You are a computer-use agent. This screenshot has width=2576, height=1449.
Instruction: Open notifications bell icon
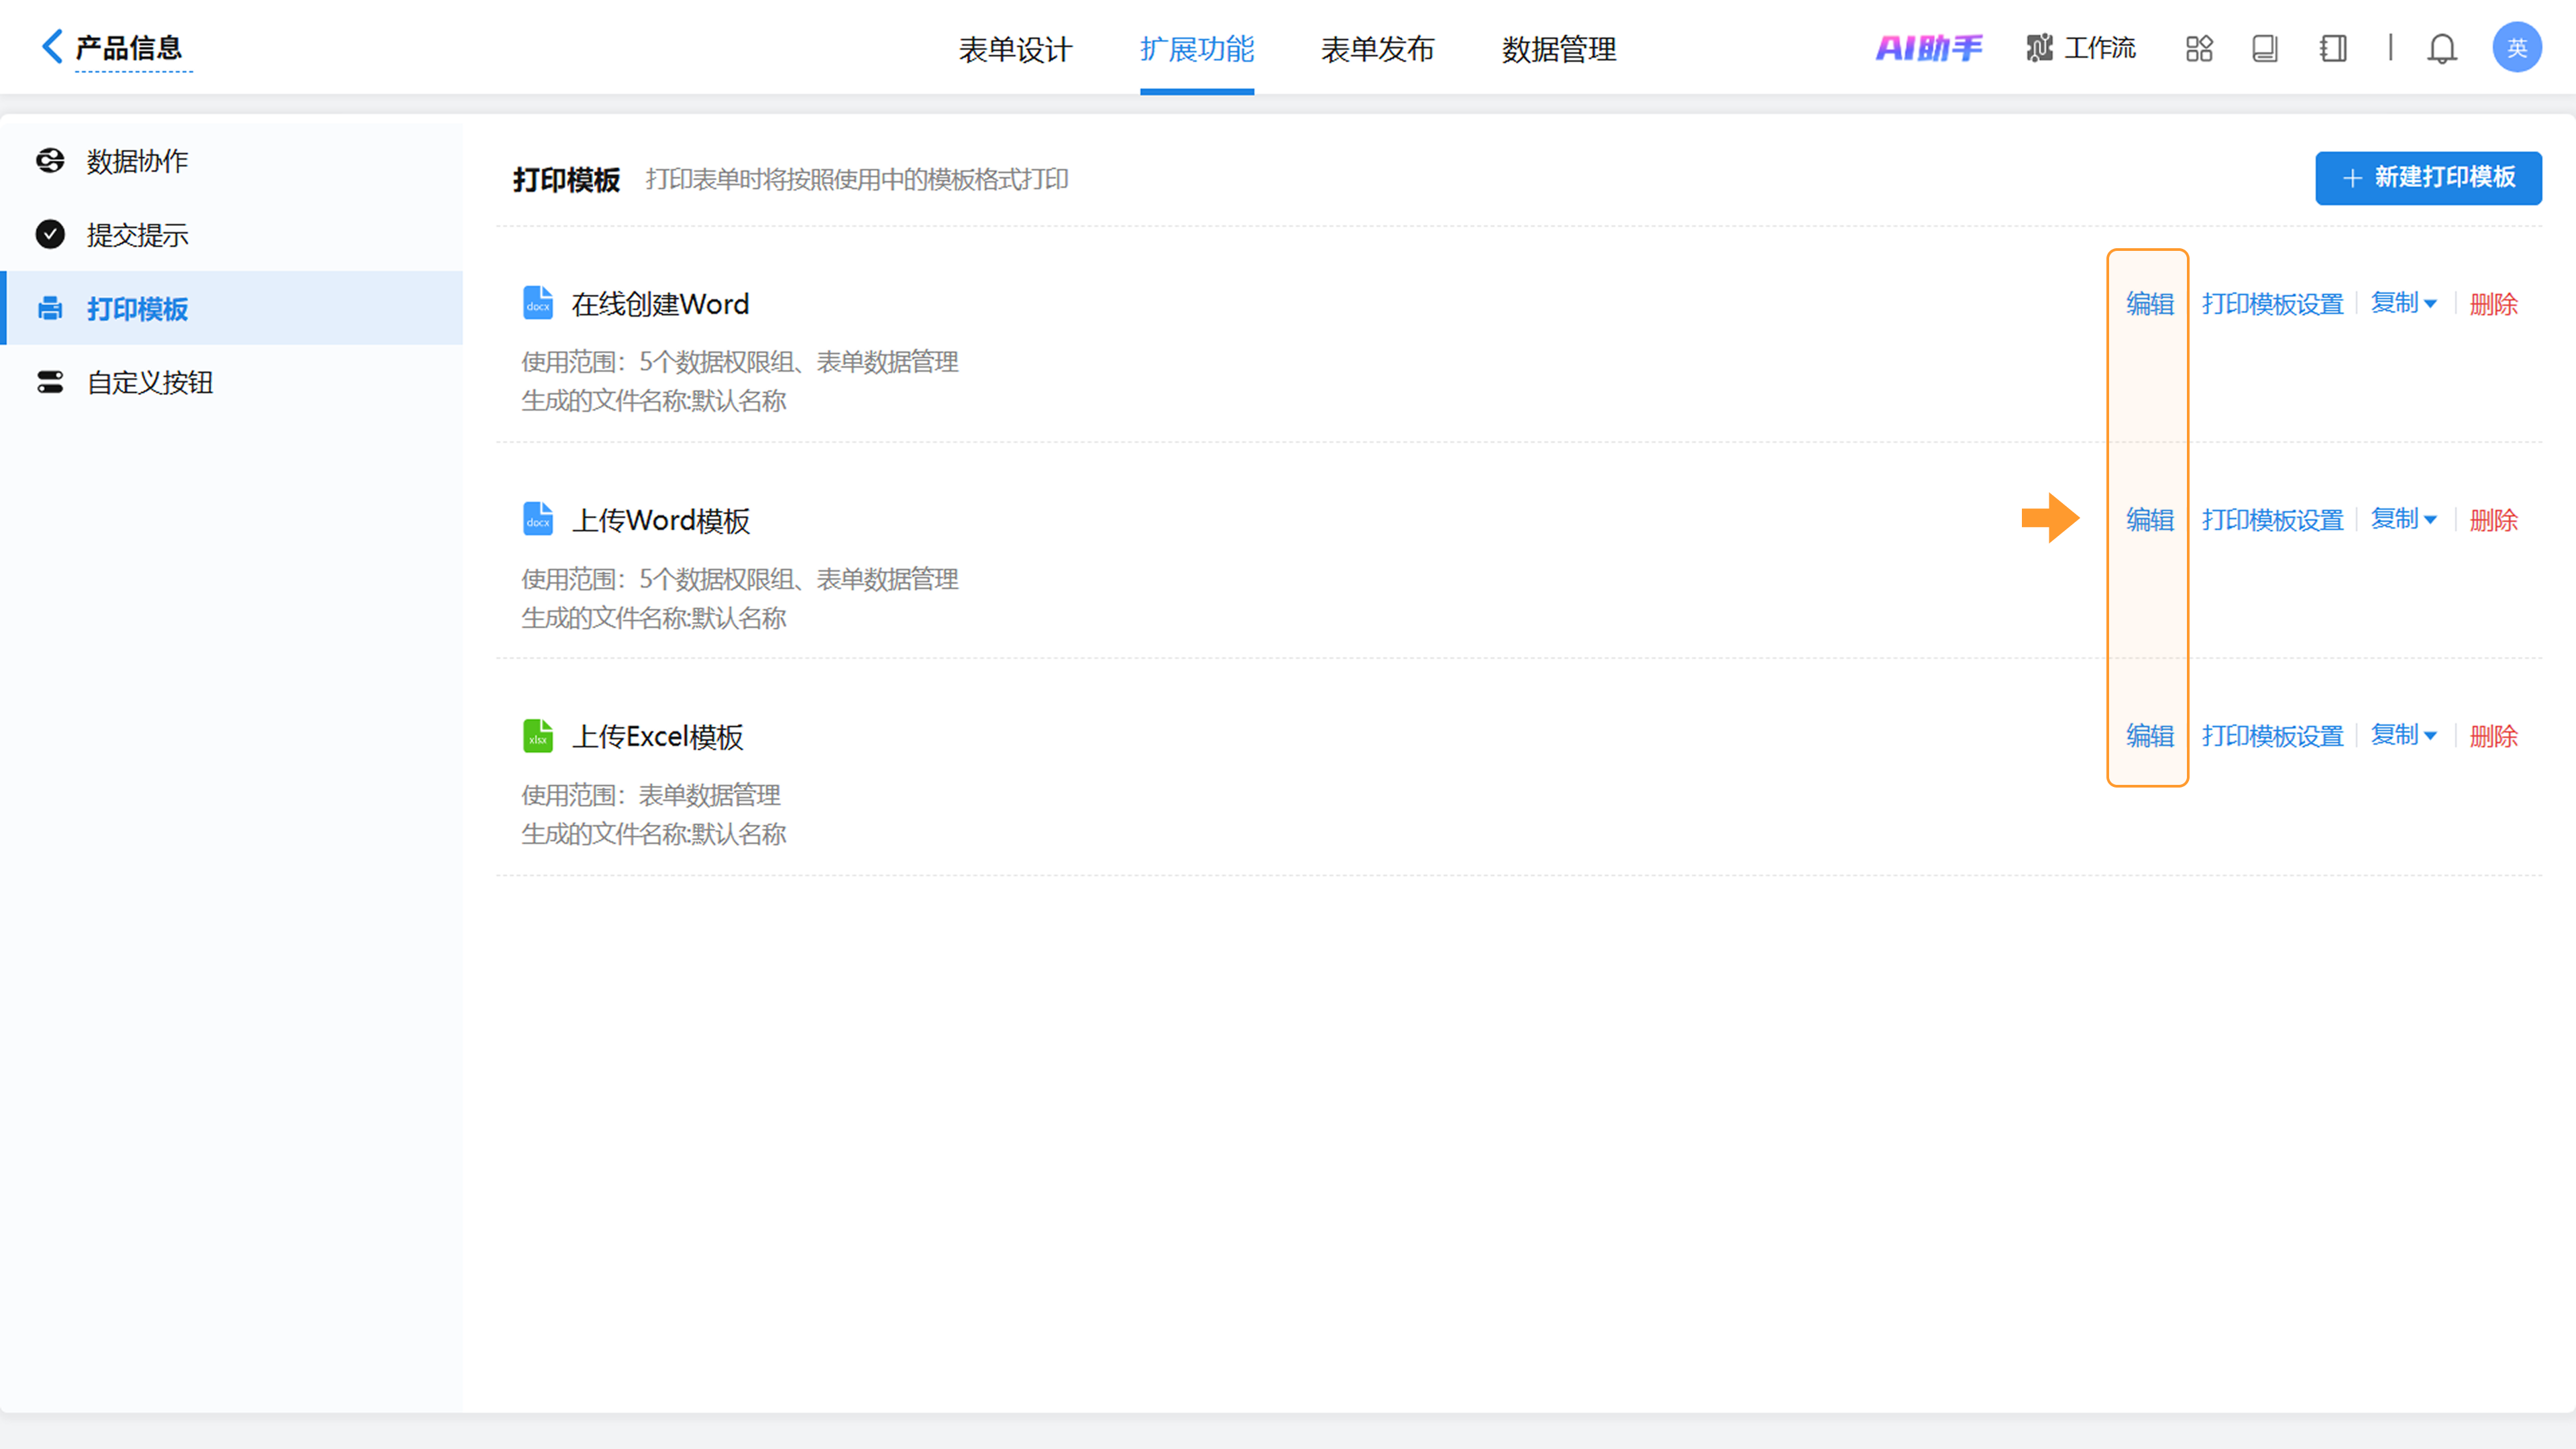coord(2442,48)
